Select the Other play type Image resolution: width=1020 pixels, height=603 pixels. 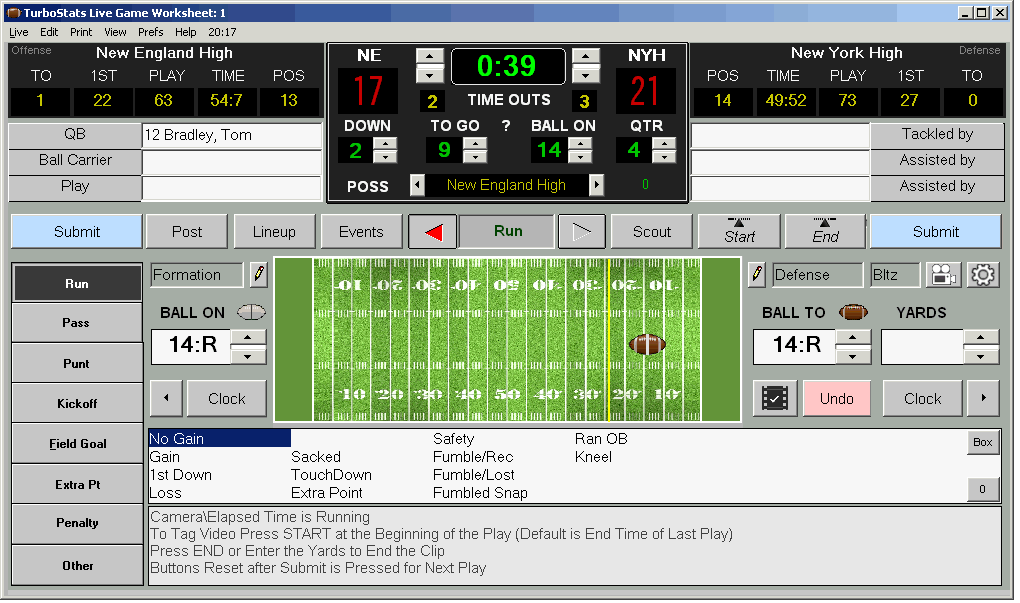coord(77,565)
